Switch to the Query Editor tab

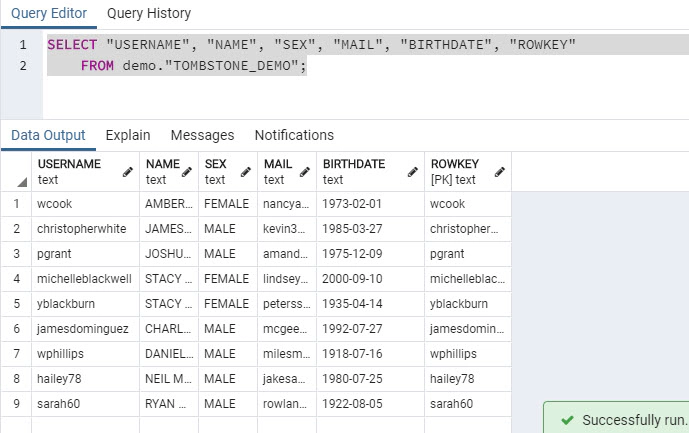49,14
